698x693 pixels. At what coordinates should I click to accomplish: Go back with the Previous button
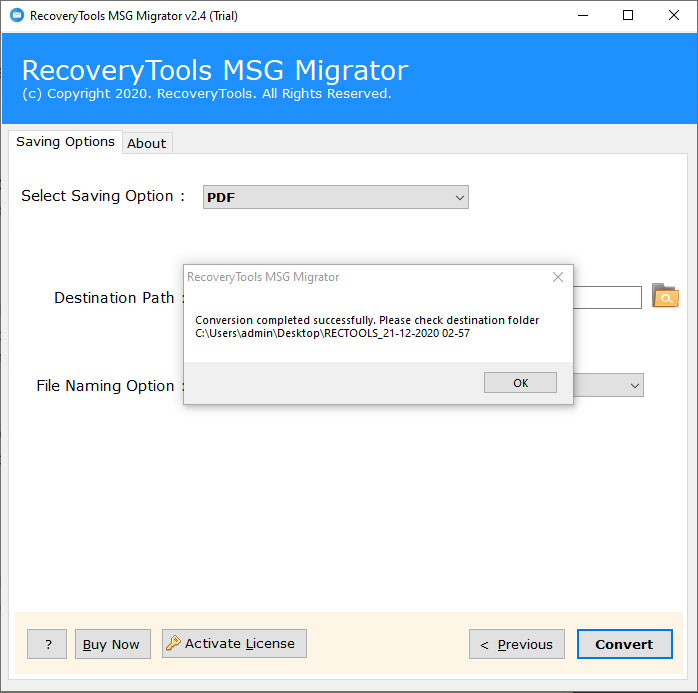click(x=516, y=644)
